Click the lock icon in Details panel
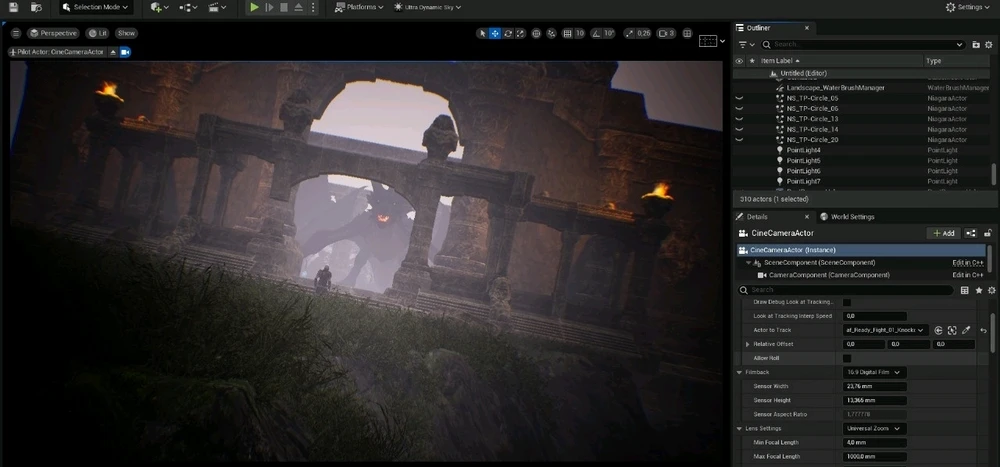Screen dimensions: 1000x467 [987, 233]
